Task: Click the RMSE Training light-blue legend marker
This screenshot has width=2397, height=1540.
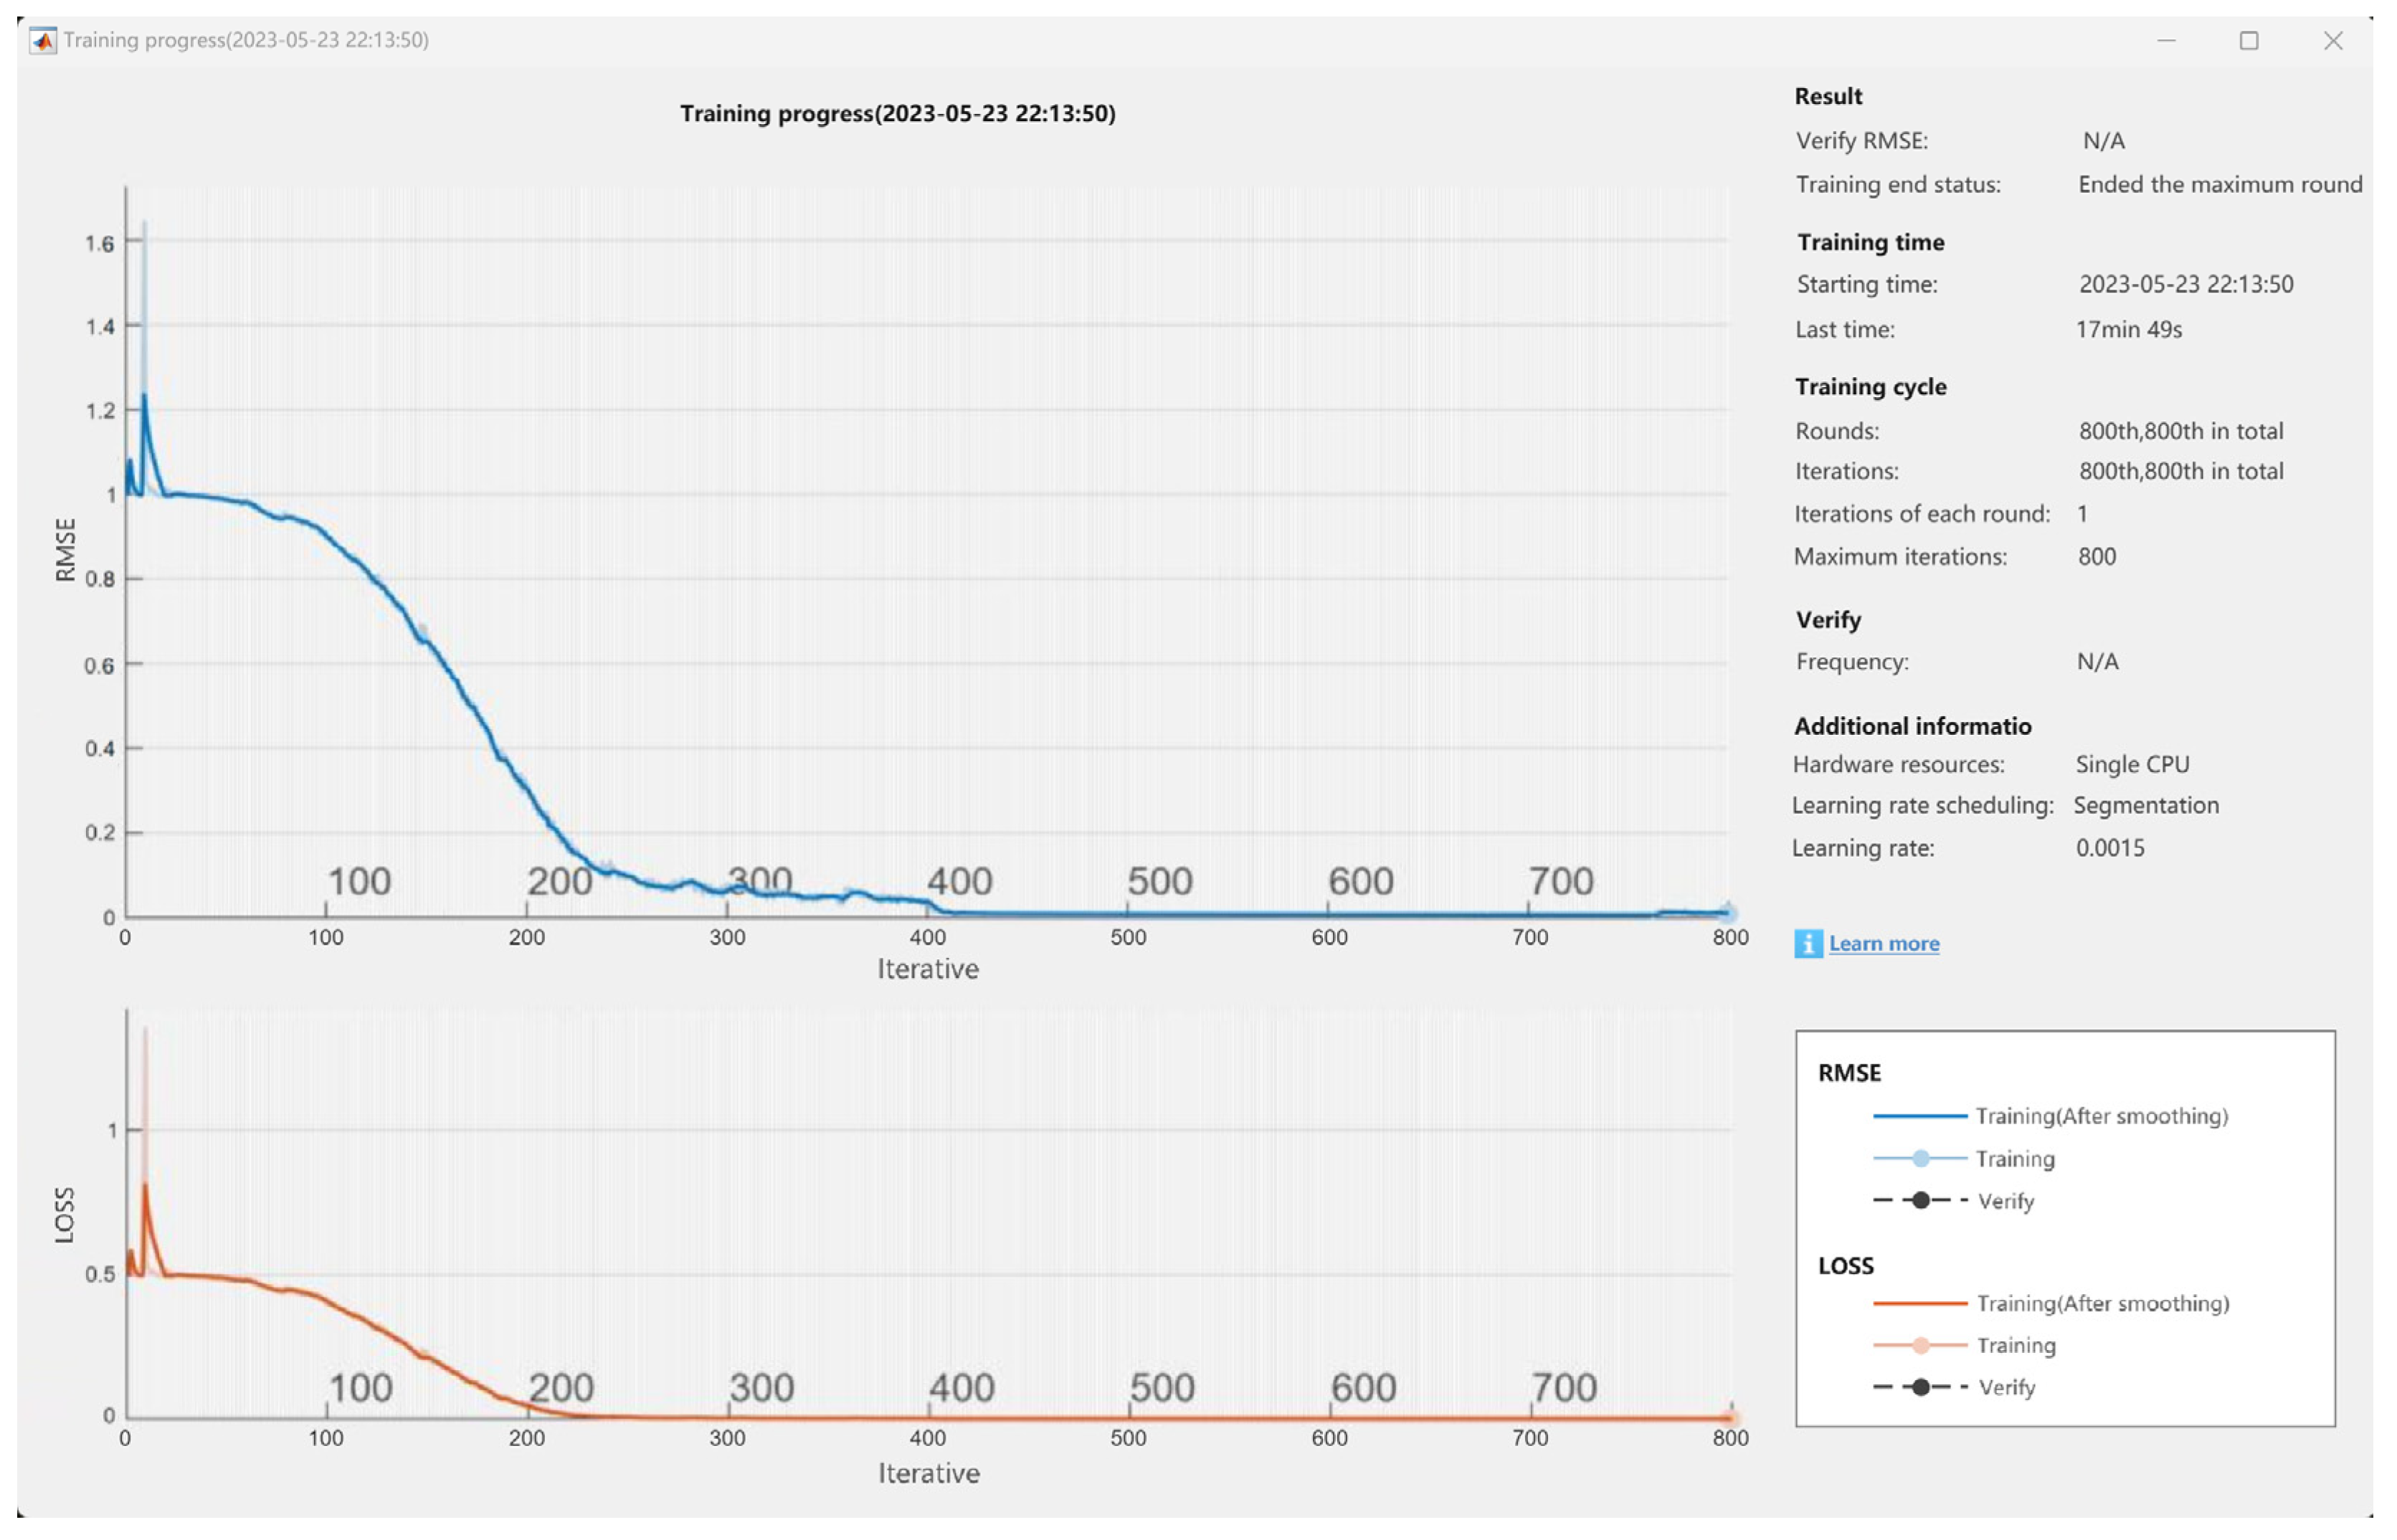Action: 1920,1158
